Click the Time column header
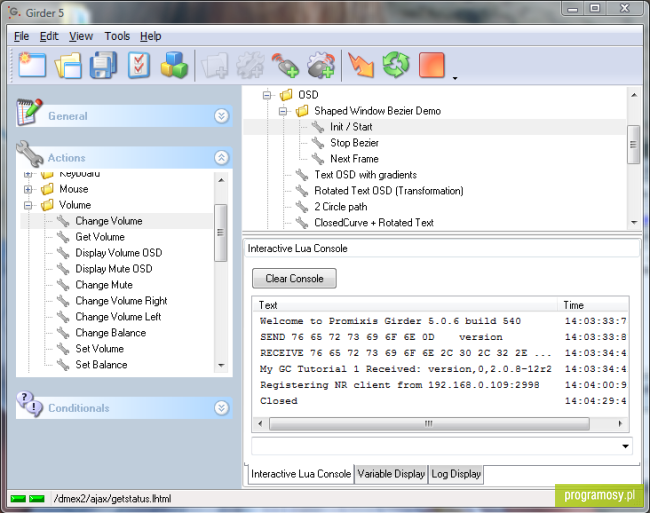 (593, 305)
